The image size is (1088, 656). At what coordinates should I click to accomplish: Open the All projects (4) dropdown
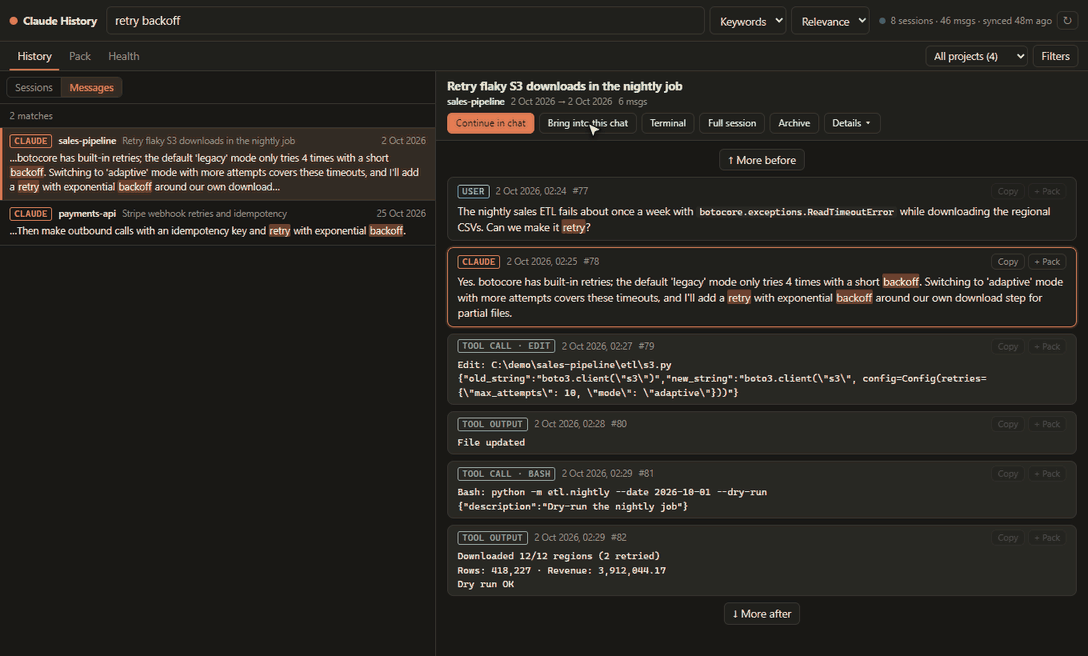(976, 56)
